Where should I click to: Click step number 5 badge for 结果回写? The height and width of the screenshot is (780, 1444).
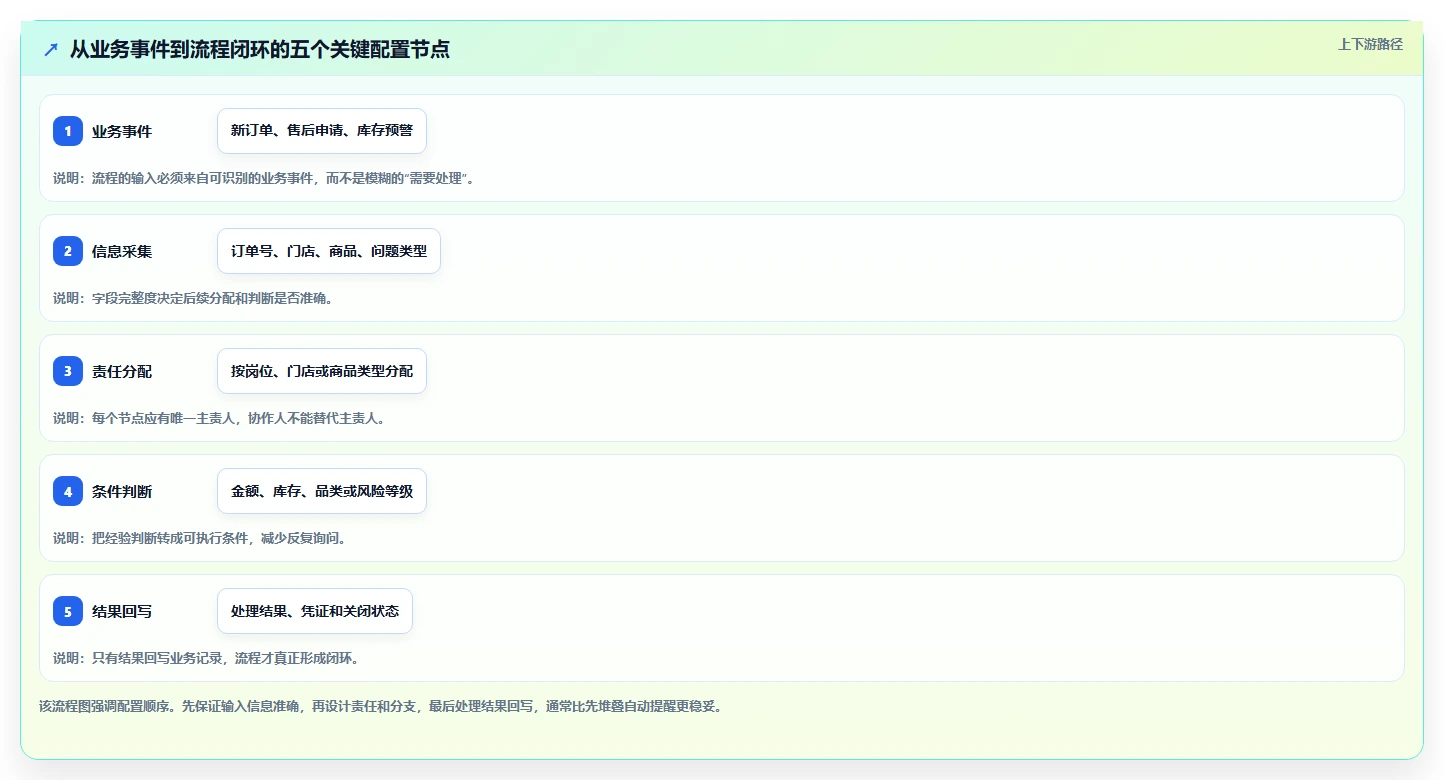68,611
